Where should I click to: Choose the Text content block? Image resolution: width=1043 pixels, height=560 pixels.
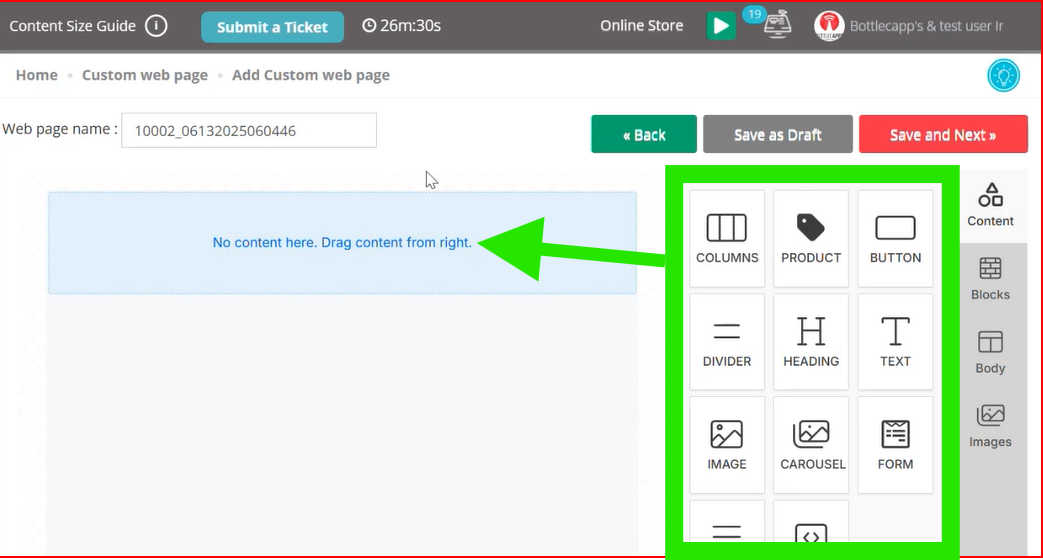(895, 342)
